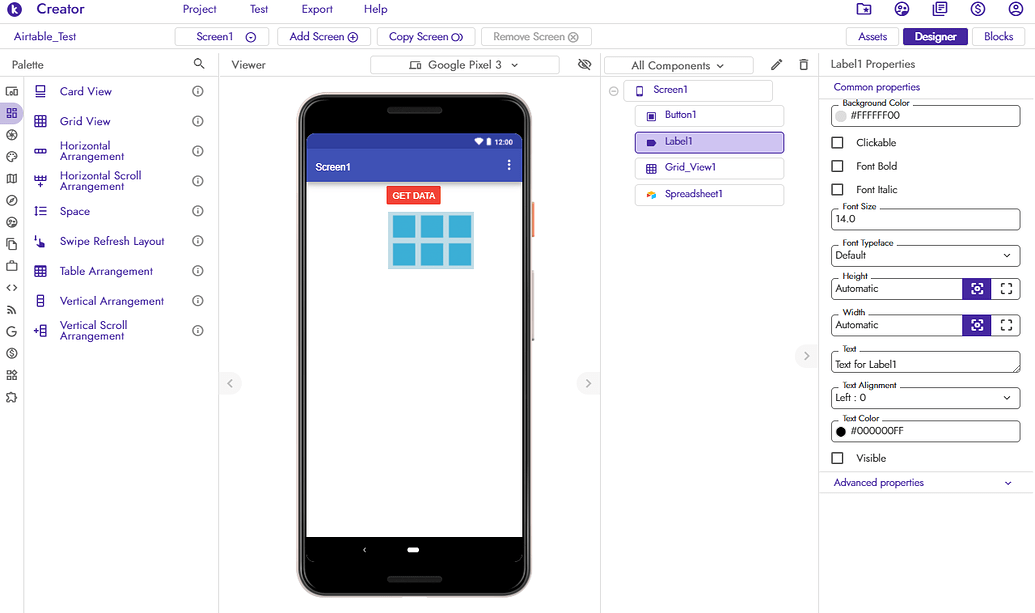Viewport: 1035px width, 613px height.
Task: Open the Google Pixel 3 device dropdown
Action: (464, 65)
